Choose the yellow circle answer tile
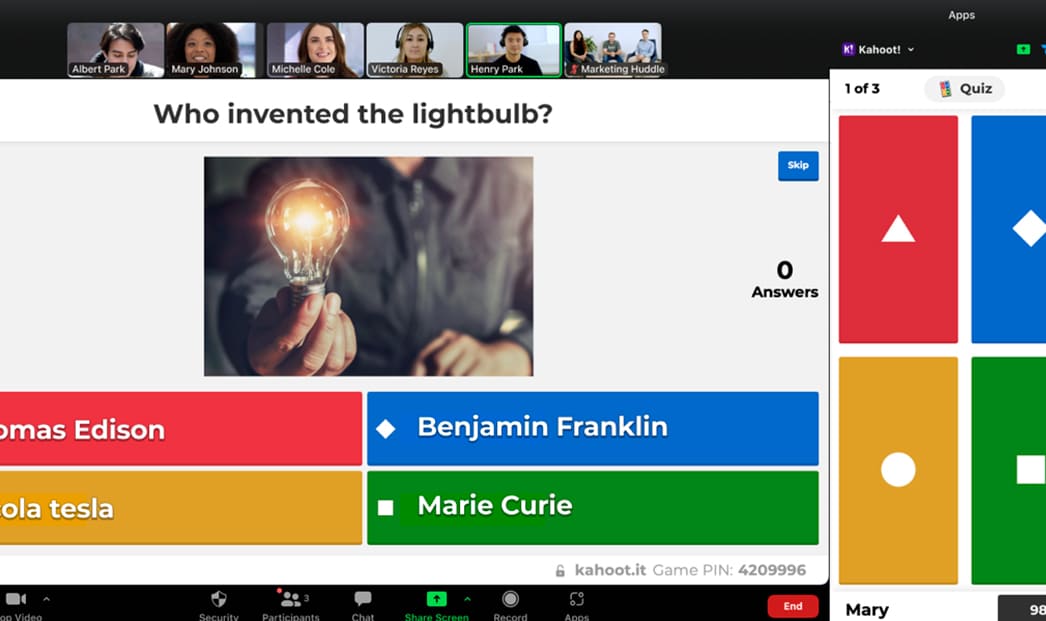Screen dimensions: 1046x621 (x=898, y=470)
